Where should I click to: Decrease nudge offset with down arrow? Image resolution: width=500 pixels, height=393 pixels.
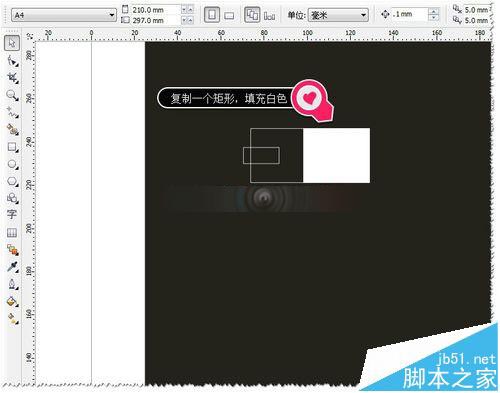433,18
